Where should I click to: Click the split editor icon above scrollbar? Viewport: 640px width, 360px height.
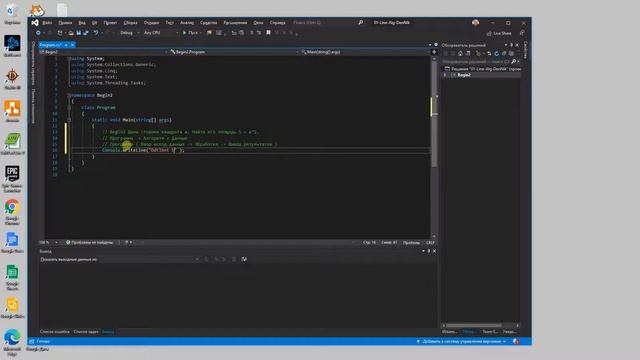pos(434,52)
